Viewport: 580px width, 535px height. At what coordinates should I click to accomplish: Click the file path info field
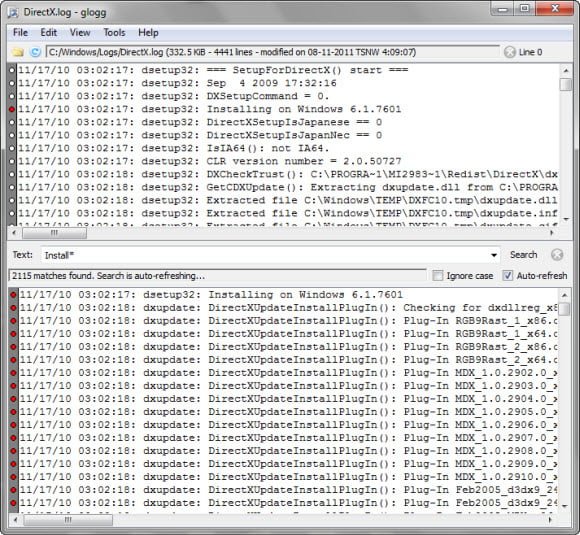tap(272, 52)
